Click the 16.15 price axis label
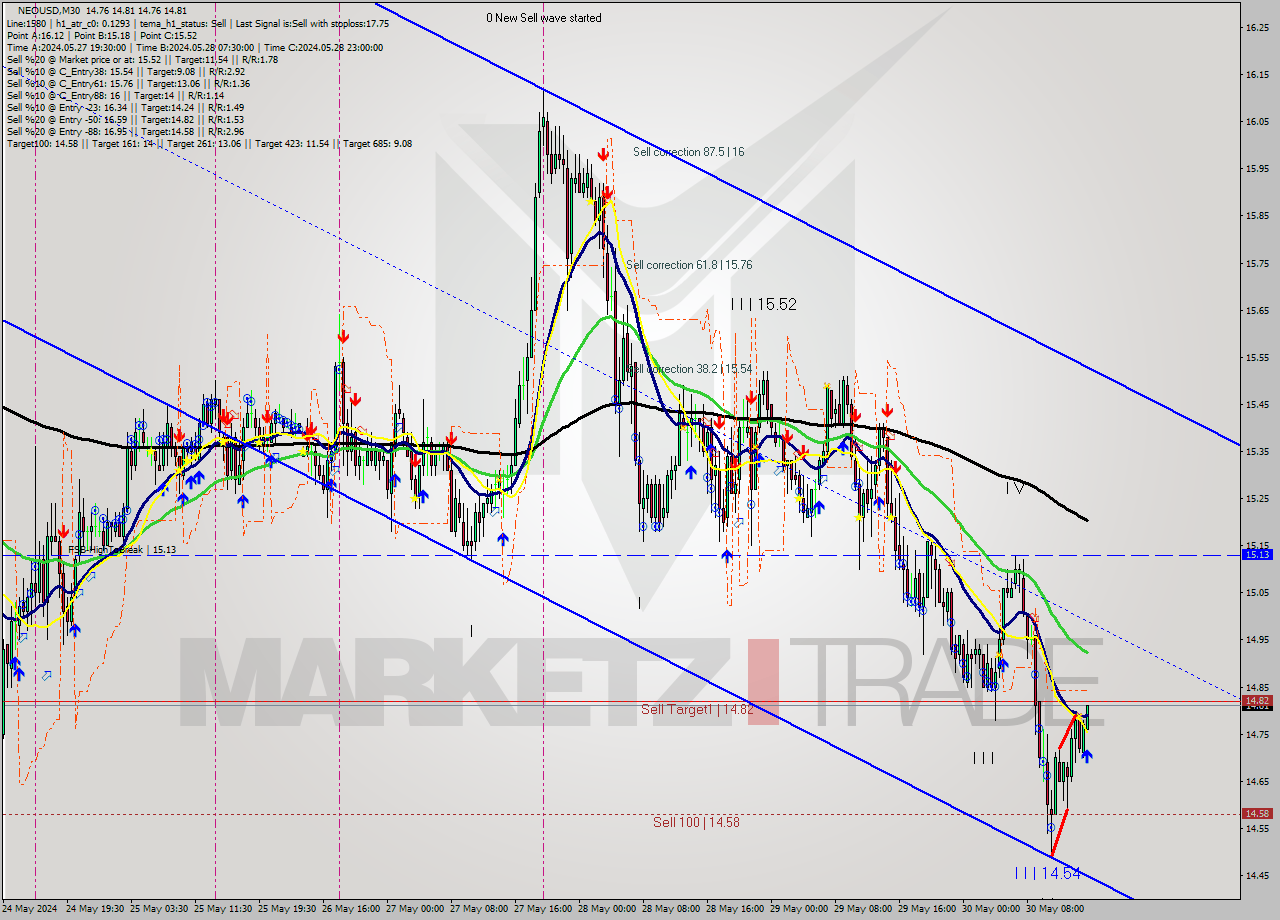The image size is (1280, 920). pos(1256,74)
